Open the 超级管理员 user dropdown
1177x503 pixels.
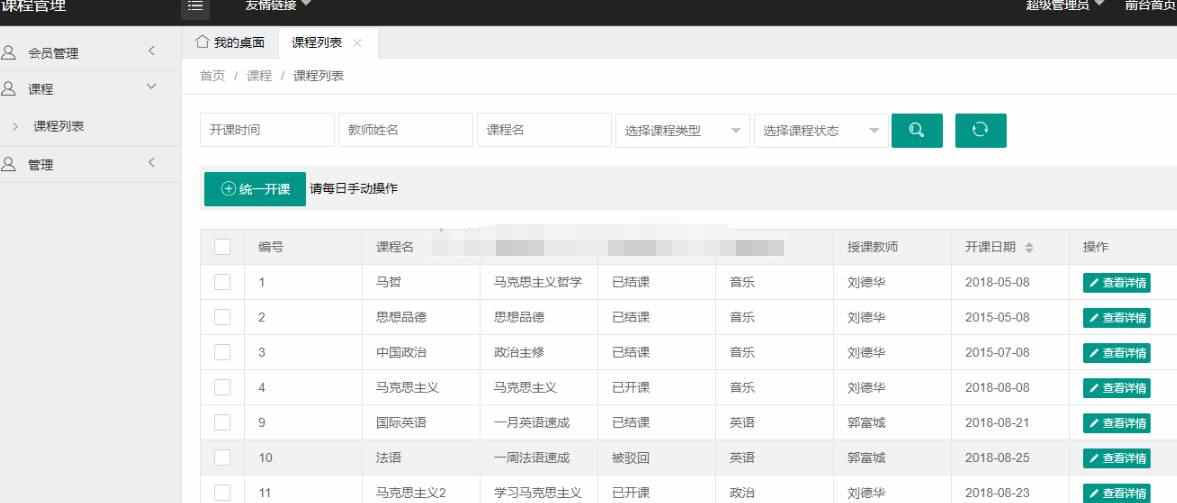click(1065, 5)
